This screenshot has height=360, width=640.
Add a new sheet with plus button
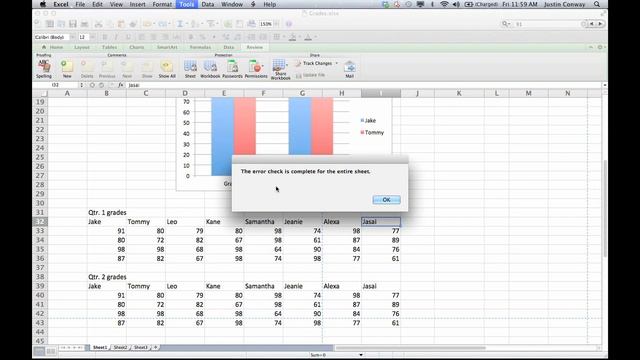(x=156, y=347)
